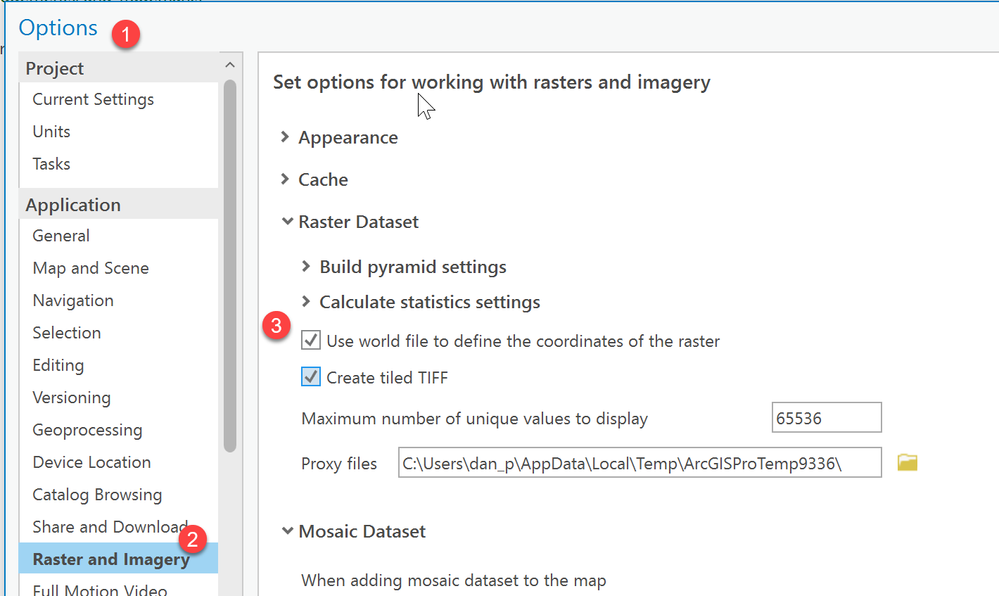999x596 pixels.
Task: Expand Calculate statistics settings
Action: (x=307, y=302)
